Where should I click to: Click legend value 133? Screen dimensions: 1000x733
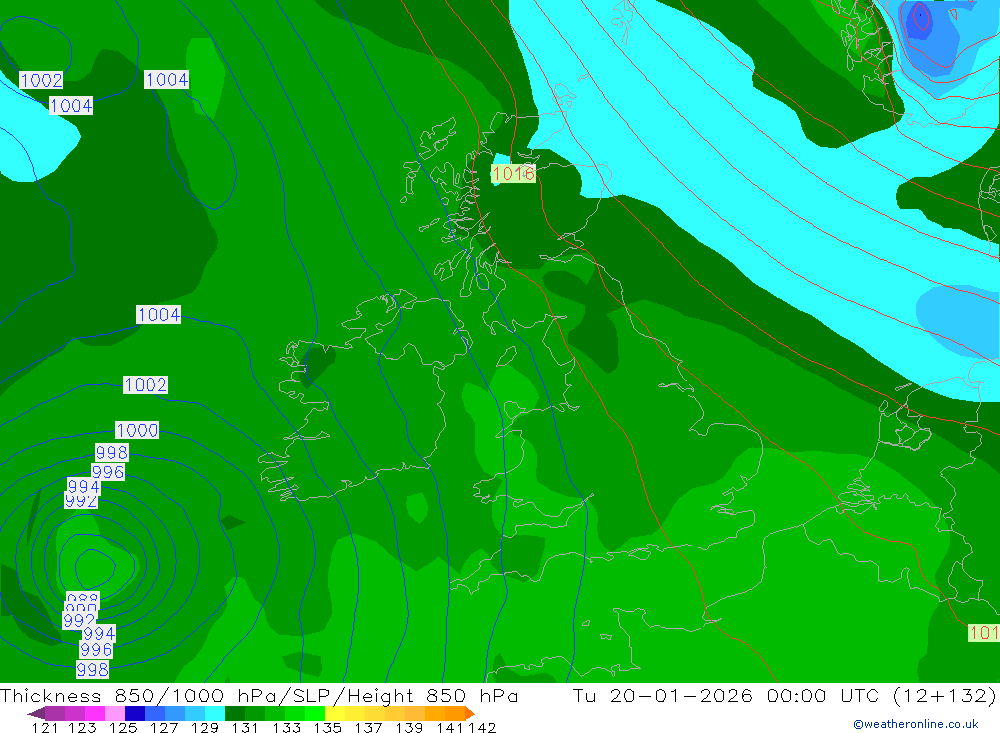pos(286,727)
